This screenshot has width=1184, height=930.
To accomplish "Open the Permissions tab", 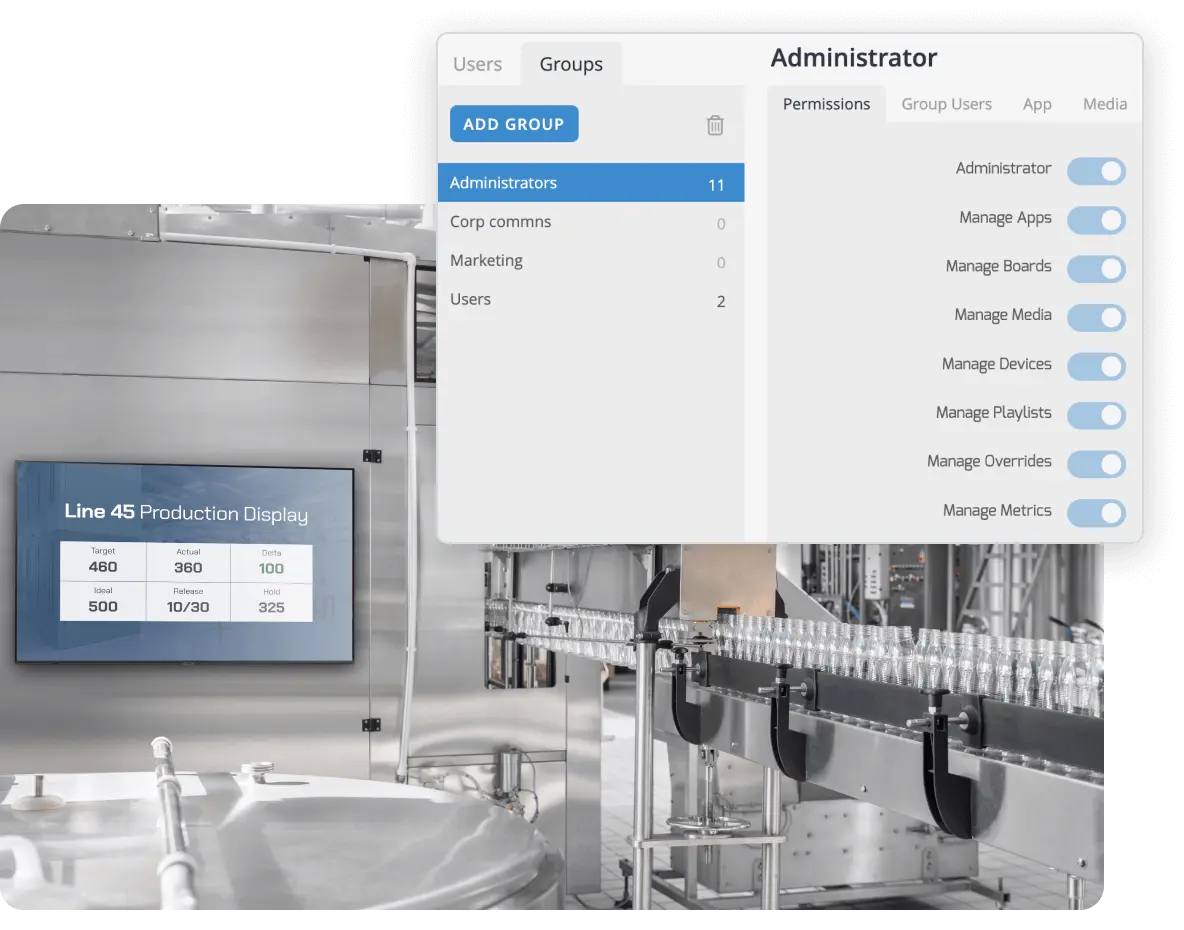I will (x=826, y=104).
